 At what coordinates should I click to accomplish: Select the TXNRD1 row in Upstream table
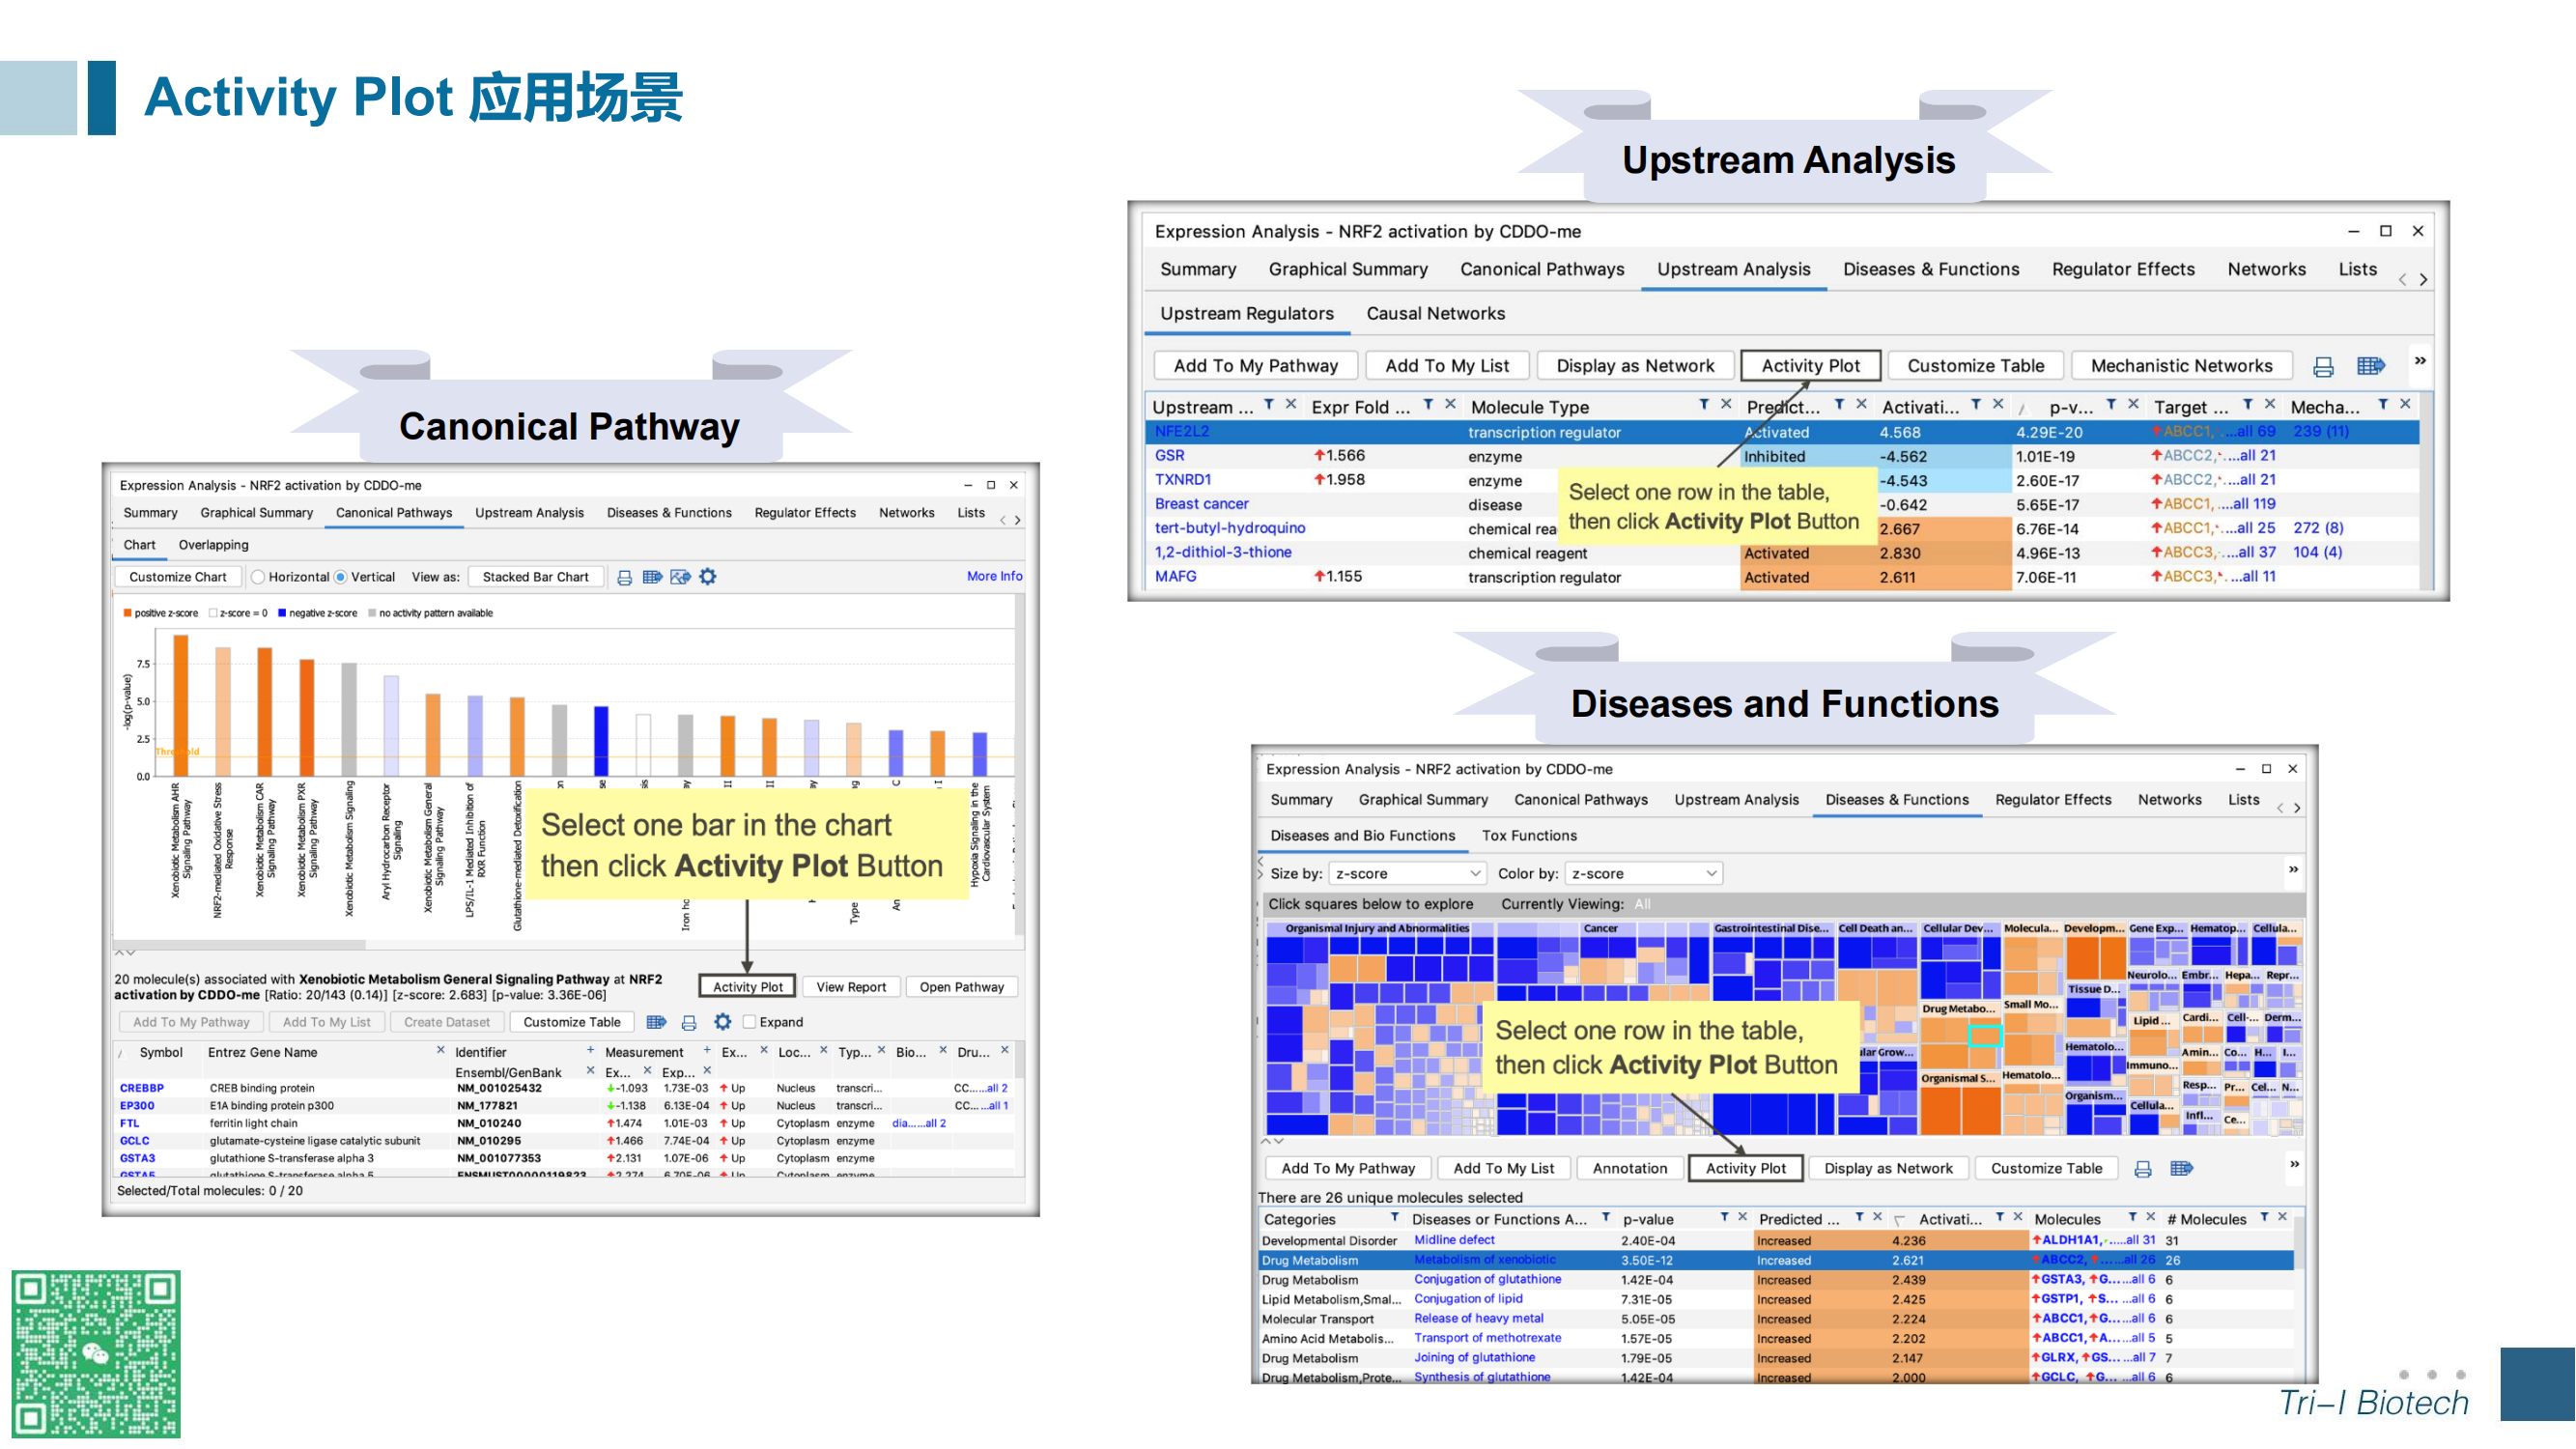[x=1782, y=480]
